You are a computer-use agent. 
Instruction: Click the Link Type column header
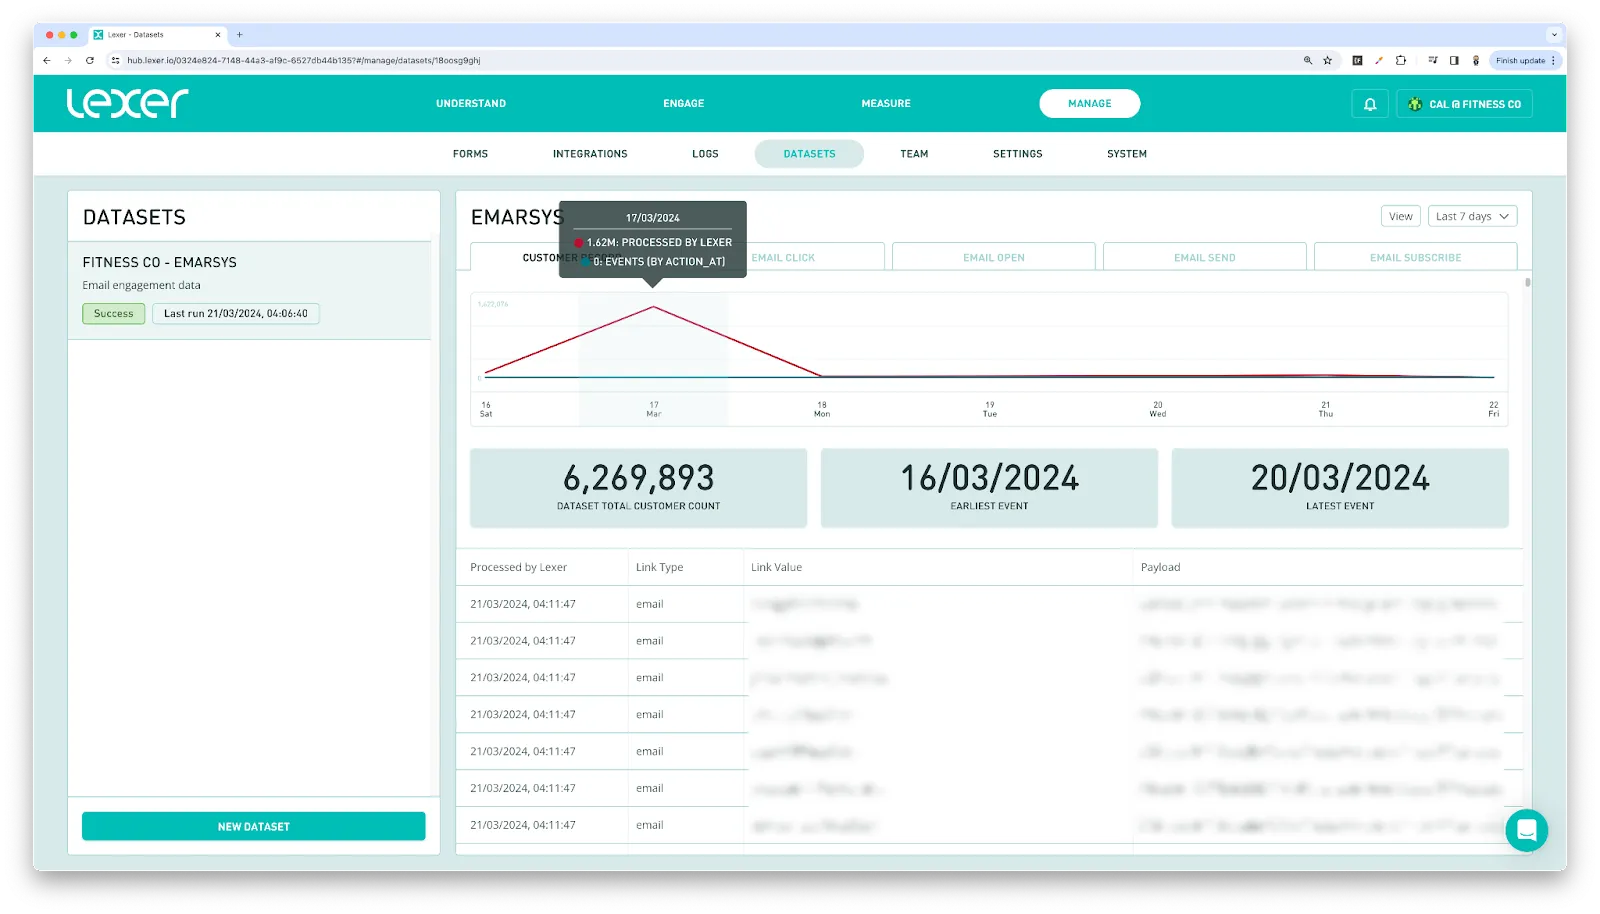(659, 567)
